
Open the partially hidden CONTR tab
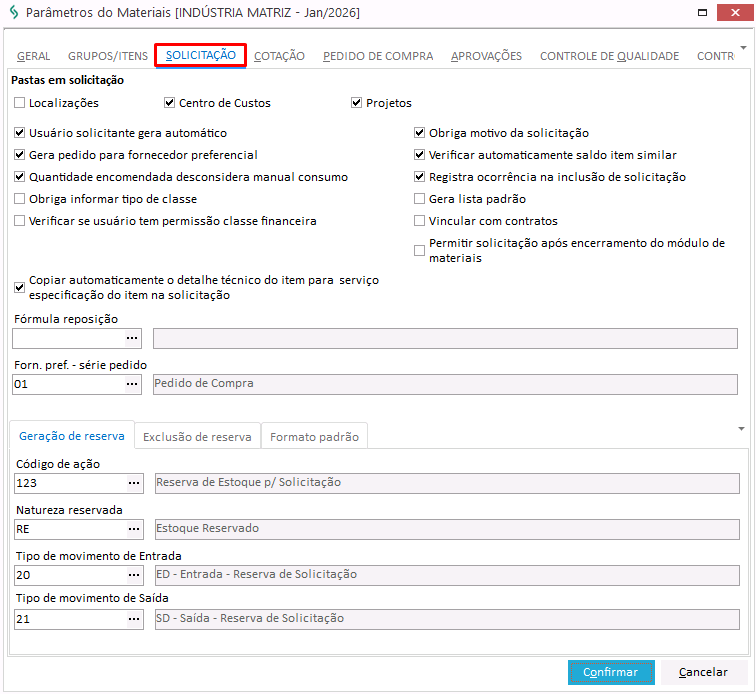[x=716, y=56]
